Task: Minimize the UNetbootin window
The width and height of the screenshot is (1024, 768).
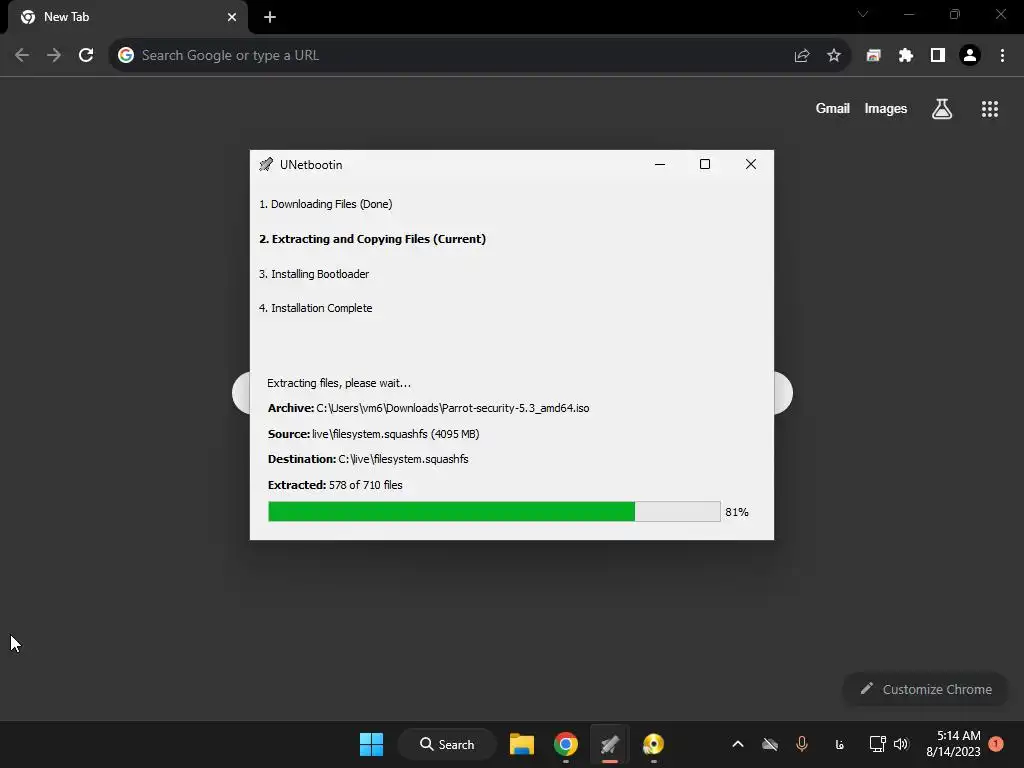Action: (660, 165)
